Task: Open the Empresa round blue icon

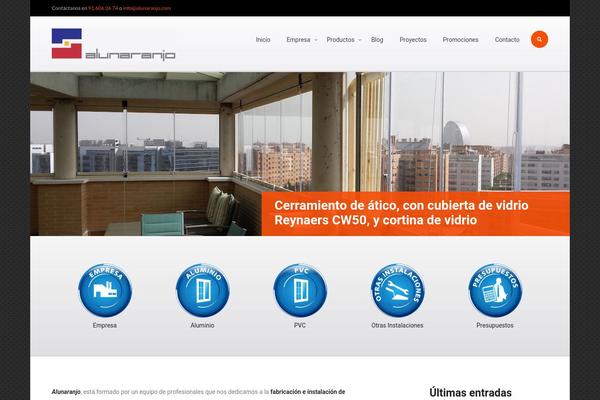Action: [105, 290]
